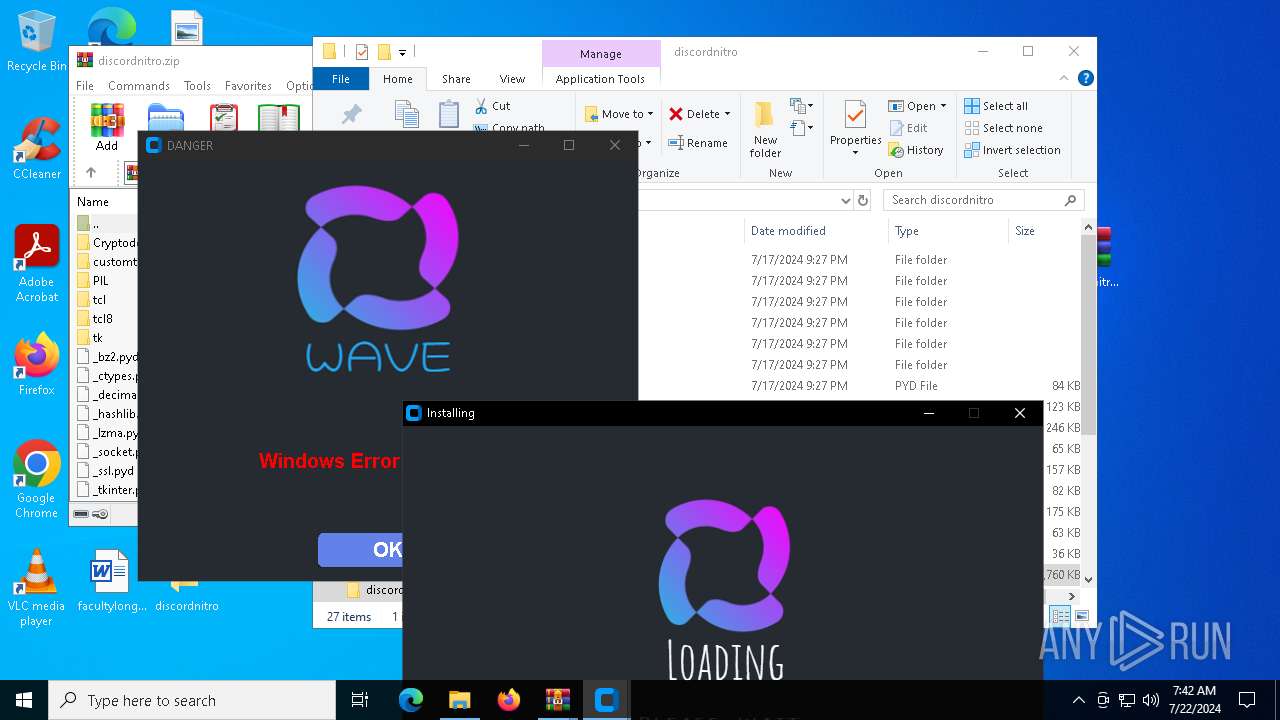Open Explorer Help question mark icon
This screenshot has height=720, width=1280.
pyautogui.click(x=1085, y=78)
